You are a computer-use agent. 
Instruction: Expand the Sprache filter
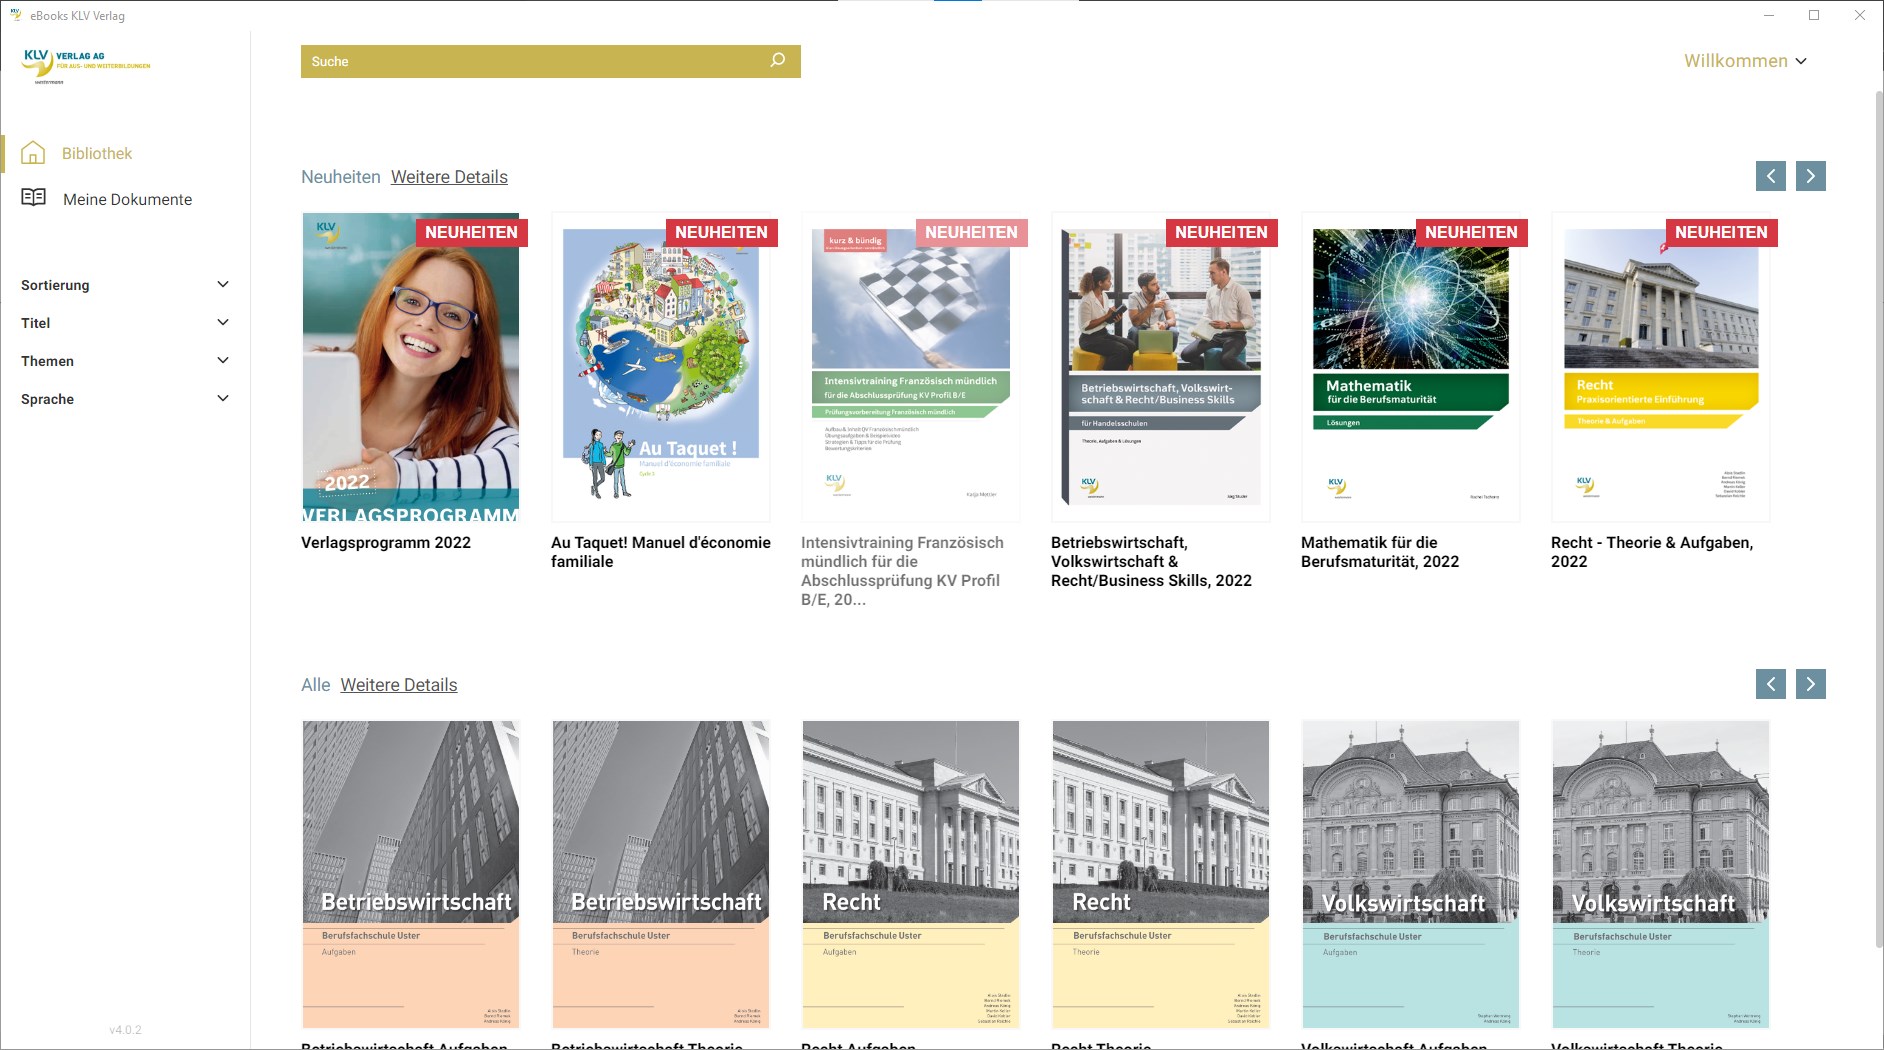125,399
